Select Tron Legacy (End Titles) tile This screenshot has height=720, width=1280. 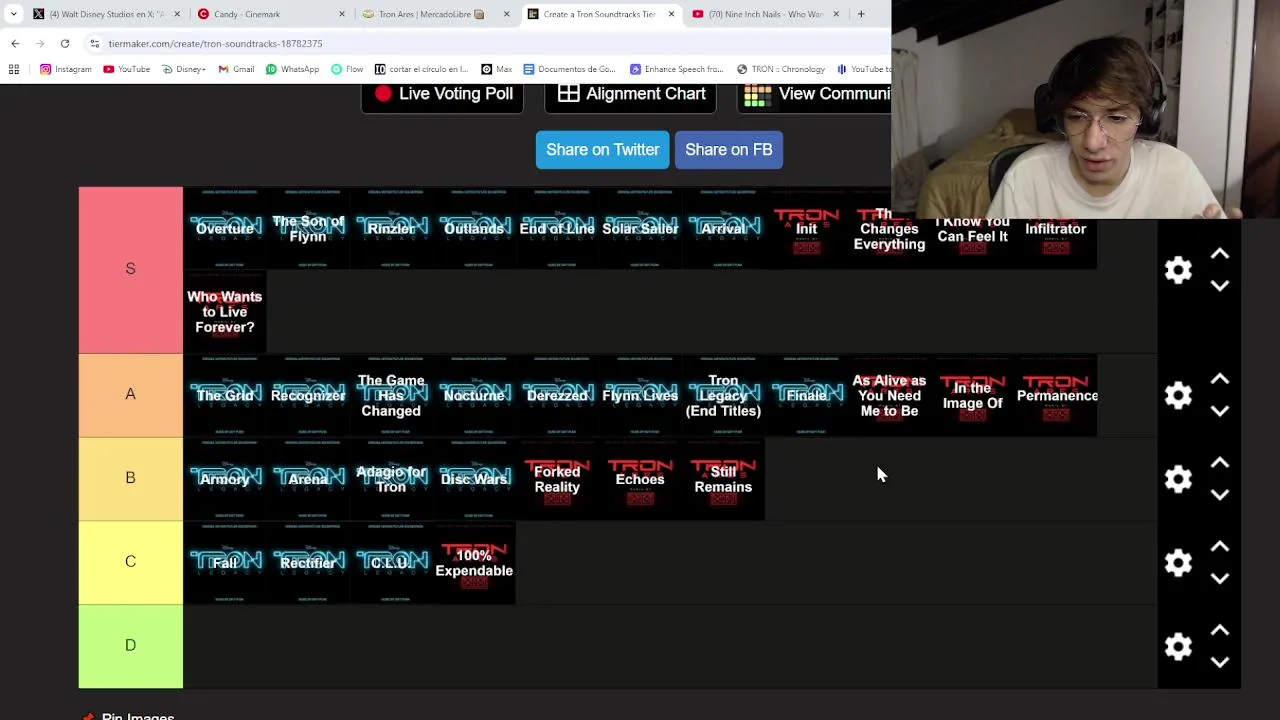[x=723, y=396]
